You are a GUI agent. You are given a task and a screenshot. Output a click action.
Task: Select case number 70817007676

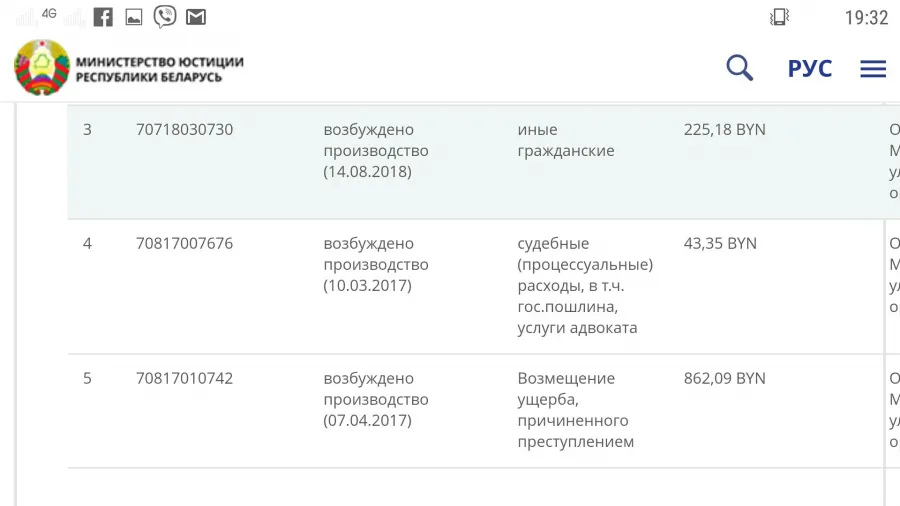pos(184,244)
